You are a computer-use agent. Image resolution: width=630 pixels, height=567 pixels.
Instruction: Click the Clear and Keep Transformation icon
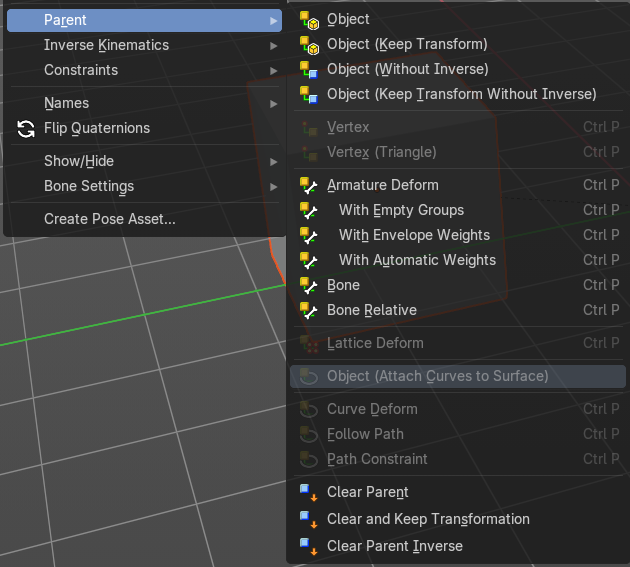tap(309, 520)
